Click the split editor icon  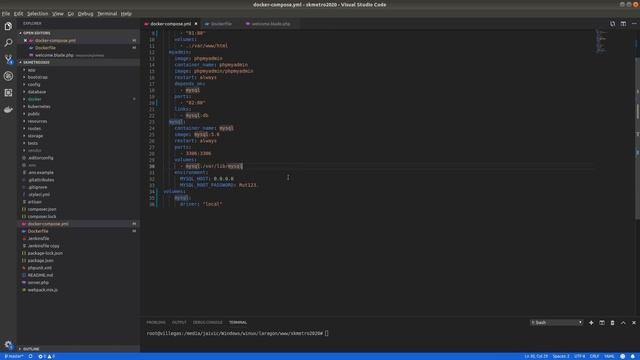(x=623, y=24)
